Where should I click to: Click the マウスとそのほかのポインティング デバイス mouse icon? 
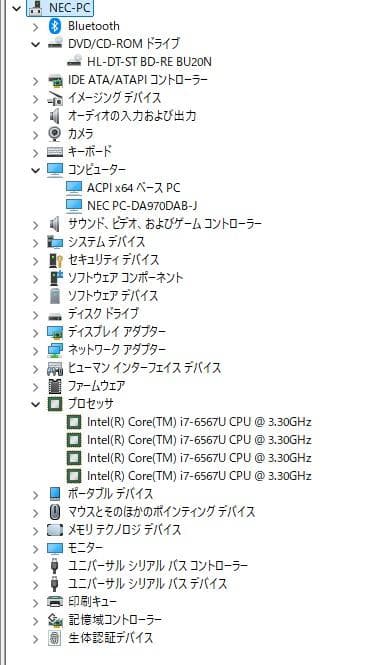tap(55, 511)
